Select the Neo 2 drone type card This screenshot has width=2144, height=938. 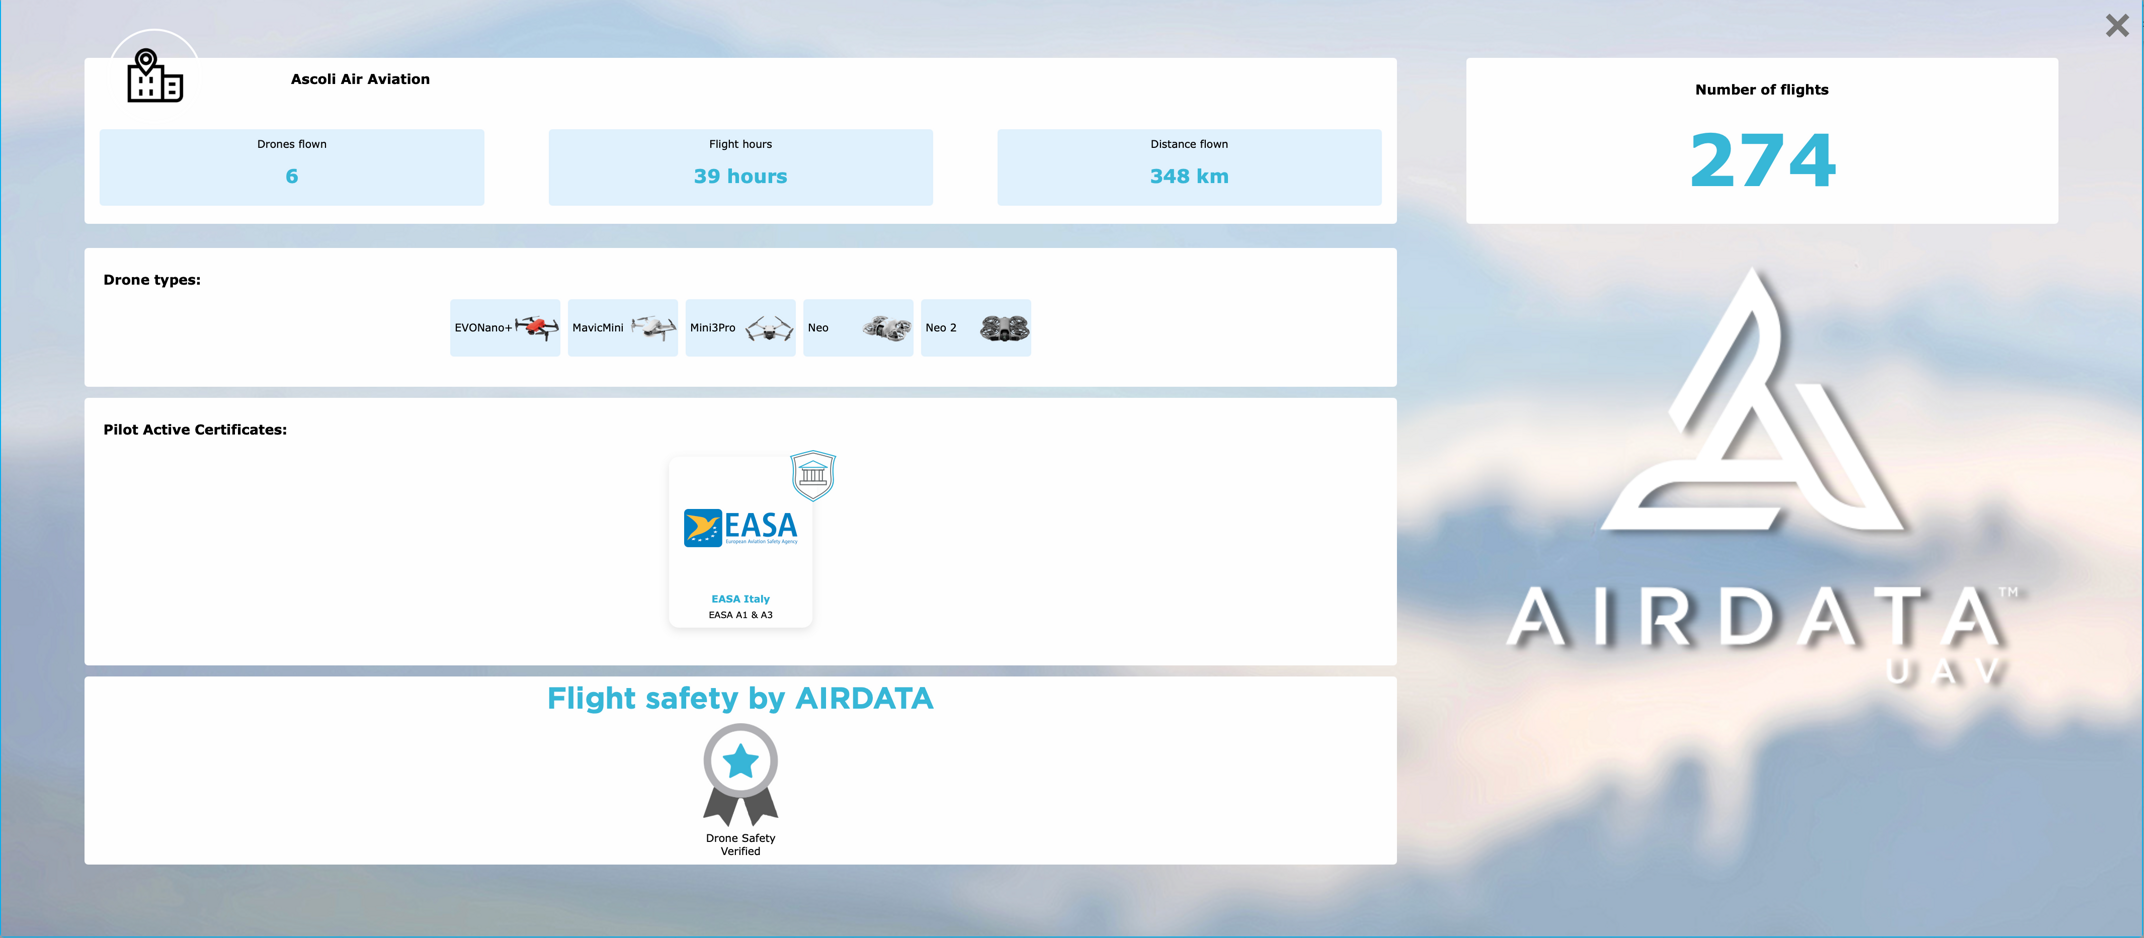coord(976,328)
